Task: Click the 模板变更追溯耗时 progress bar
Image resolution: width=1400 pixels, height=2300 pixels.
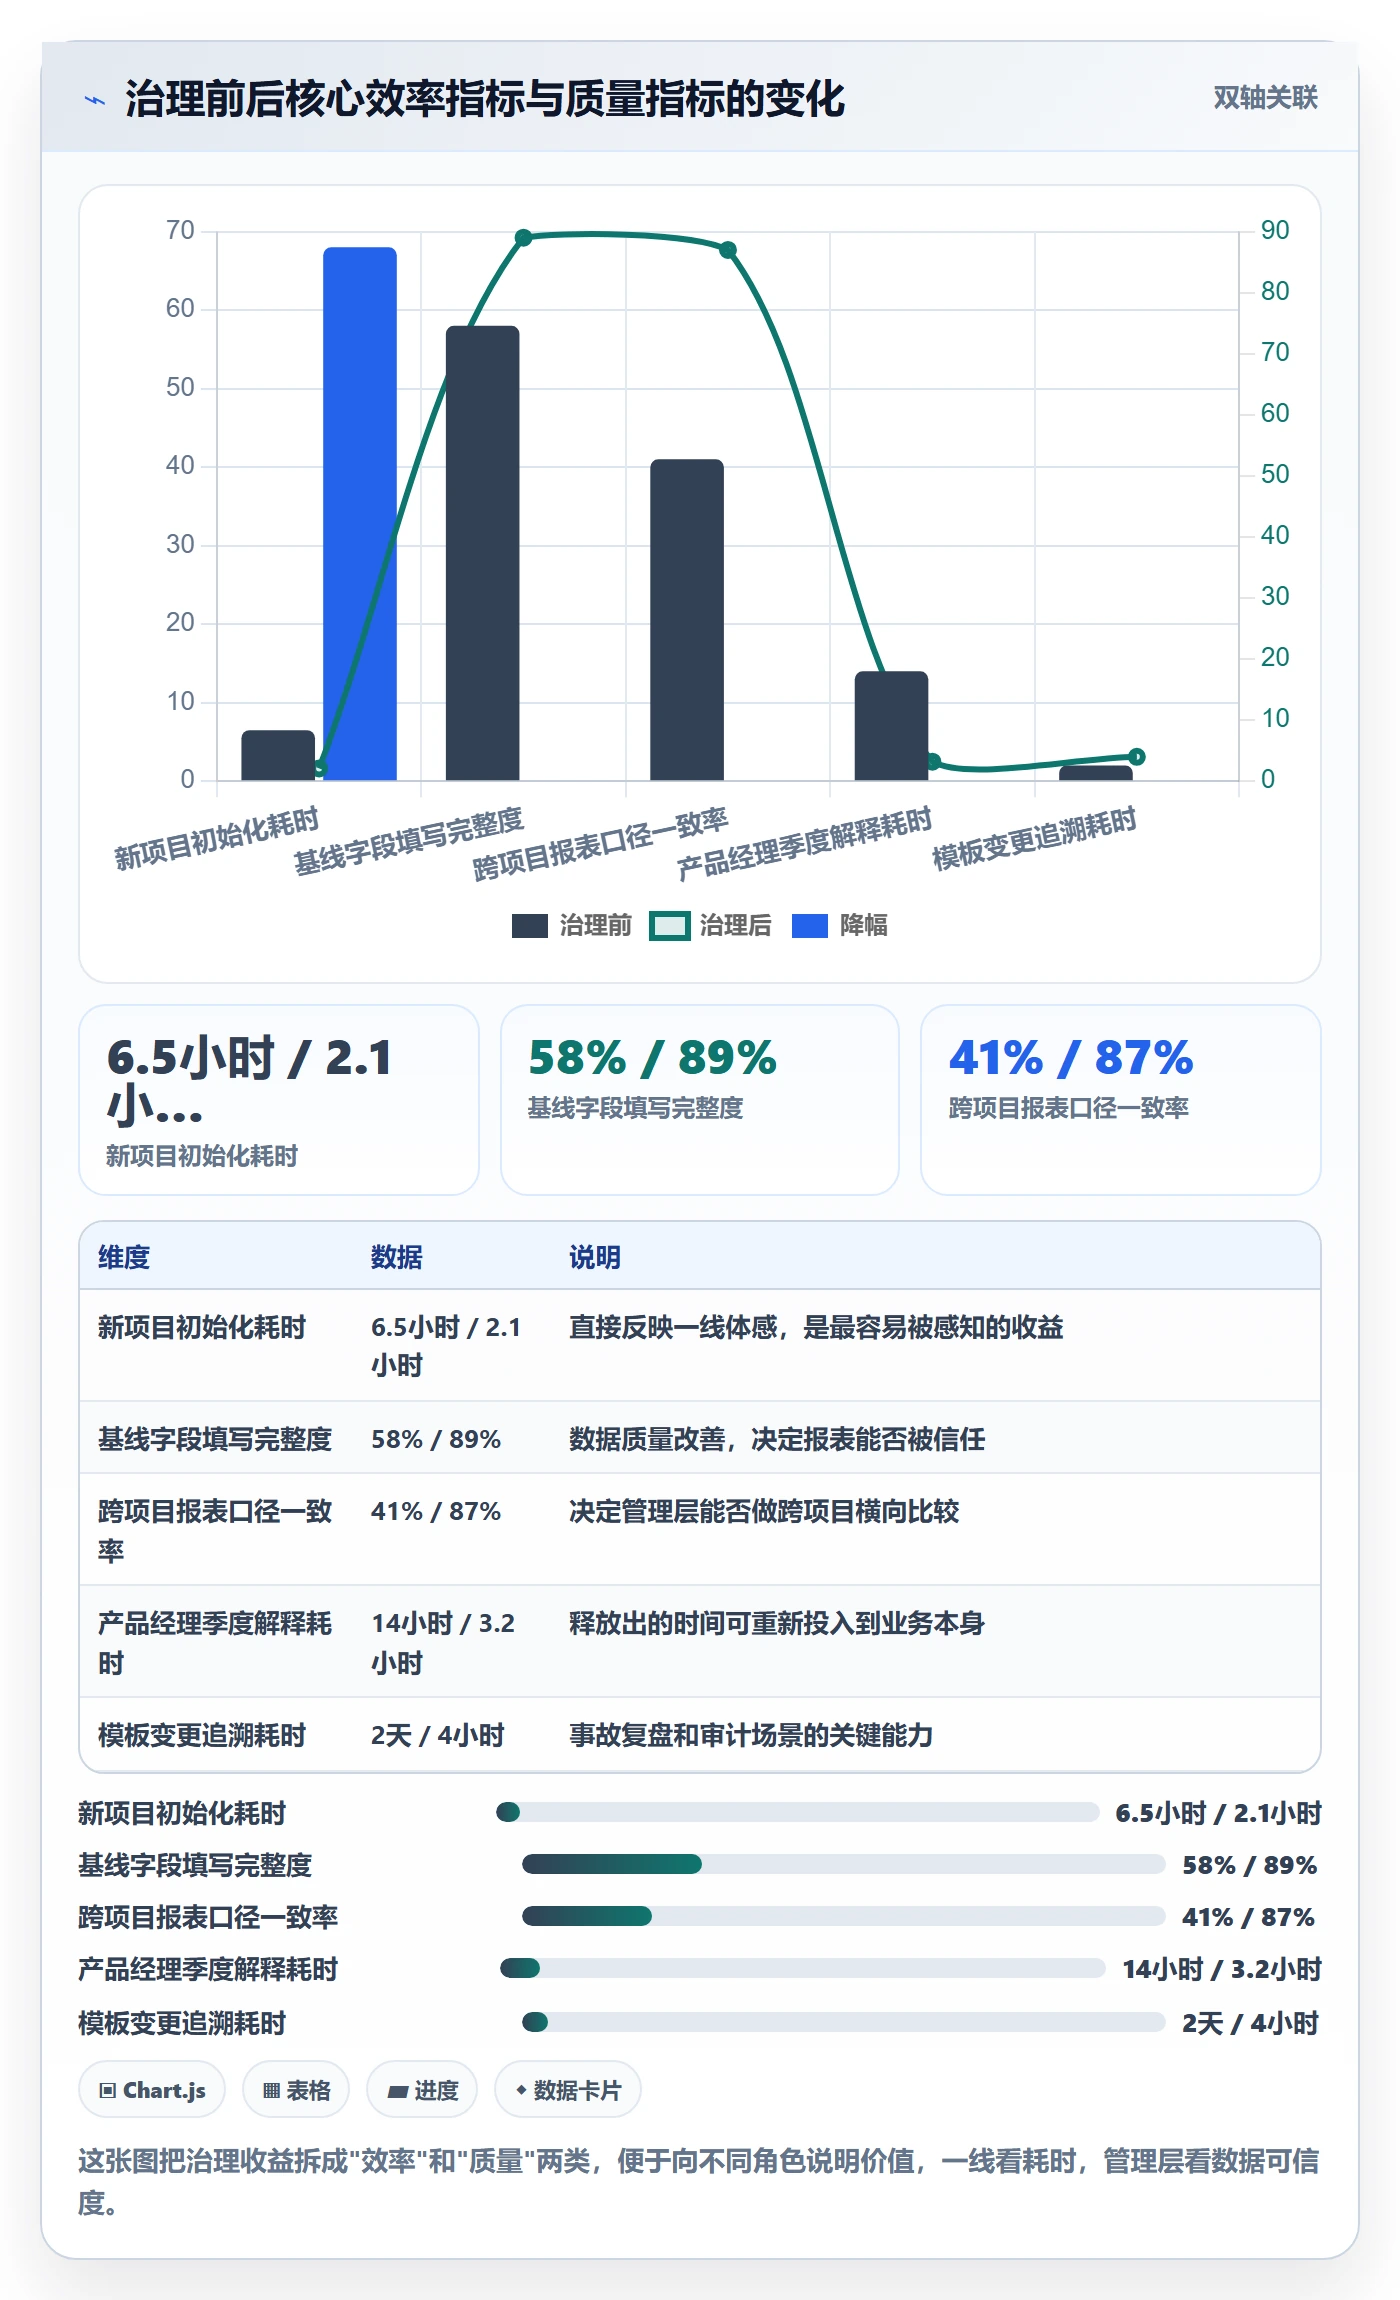Action: pos(843,2022)
